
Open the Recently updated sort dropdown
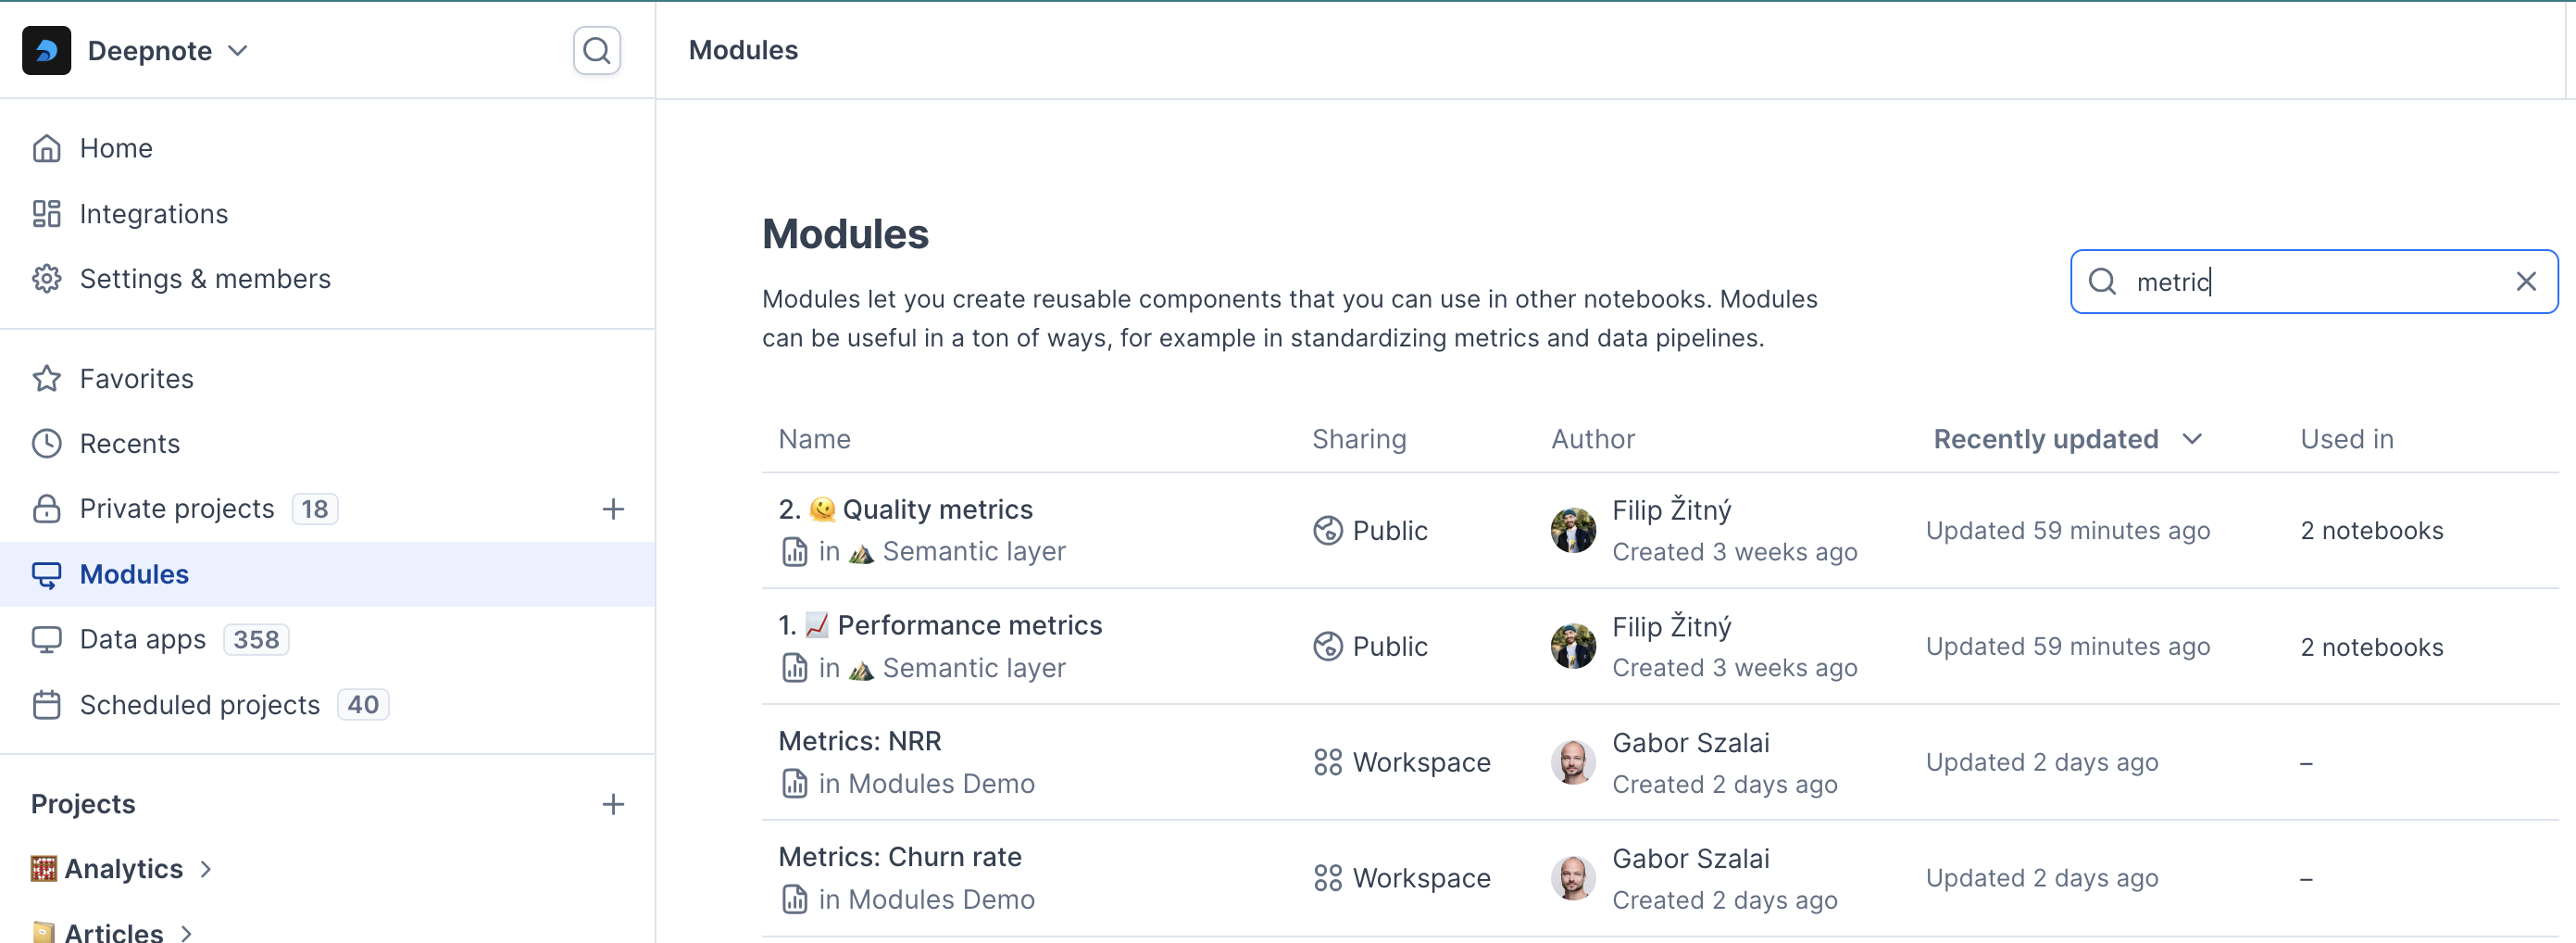pos(2067,439)
